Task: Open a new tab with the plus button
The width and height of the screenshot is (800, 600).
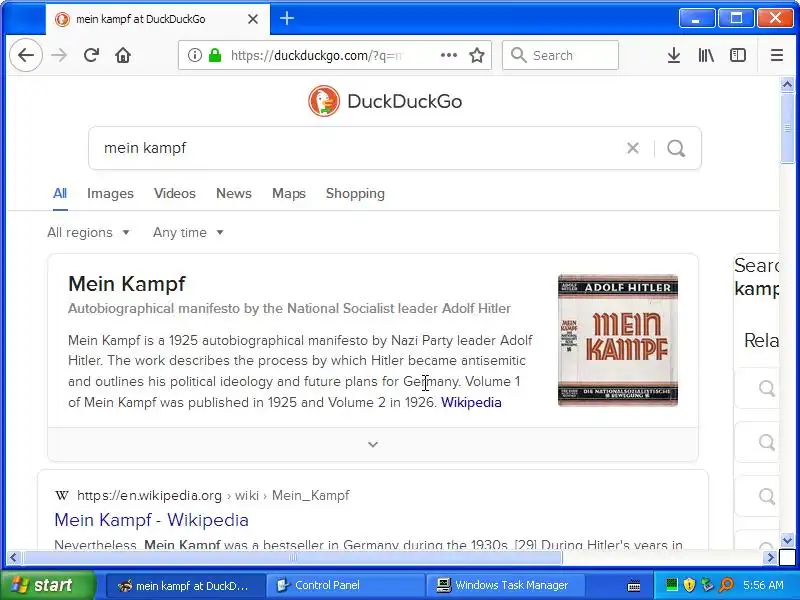Action: coord(287,19)
